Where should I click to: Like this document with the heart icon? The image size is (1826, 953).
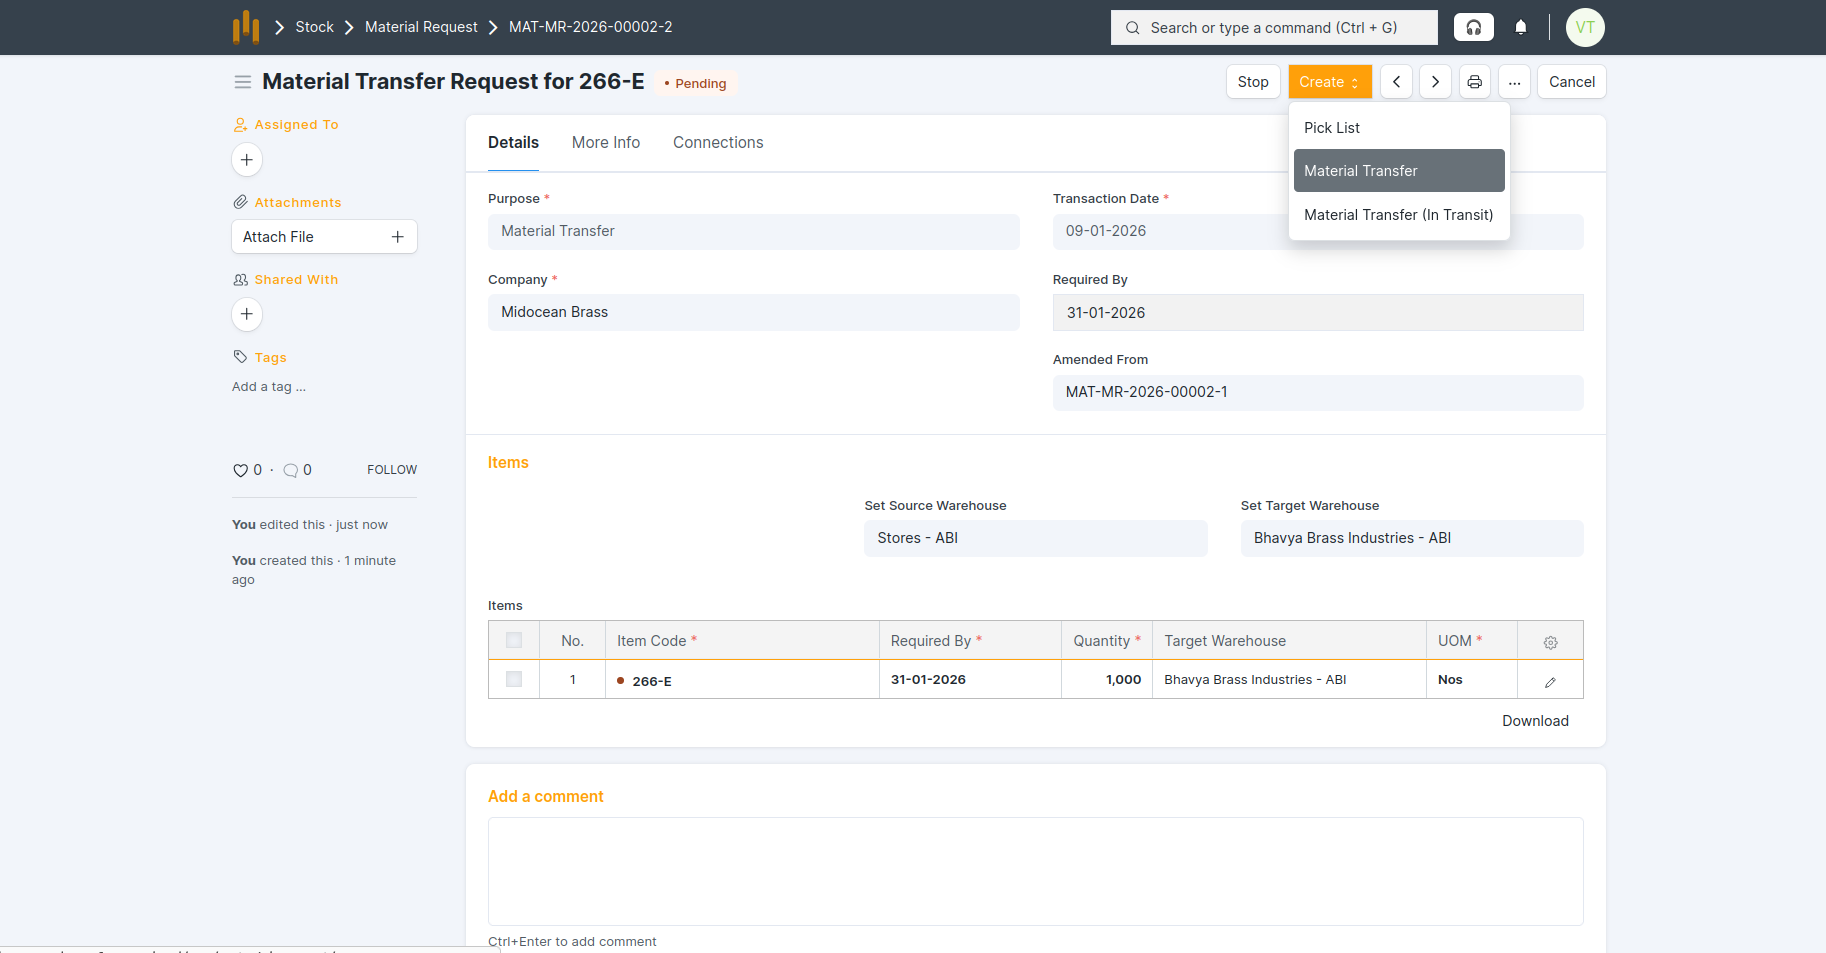click(240, 470)
